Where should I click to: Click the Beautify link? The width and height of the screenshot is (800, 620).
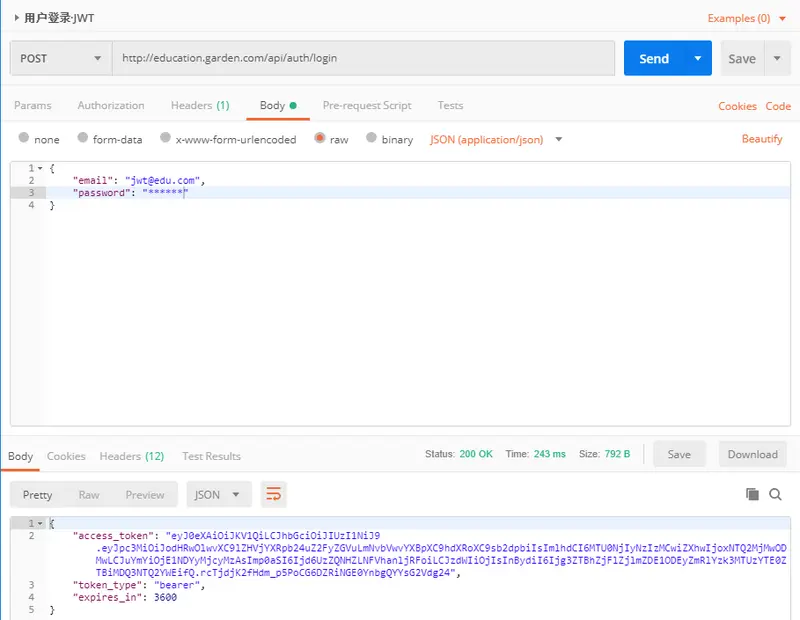tap(762, 139)
